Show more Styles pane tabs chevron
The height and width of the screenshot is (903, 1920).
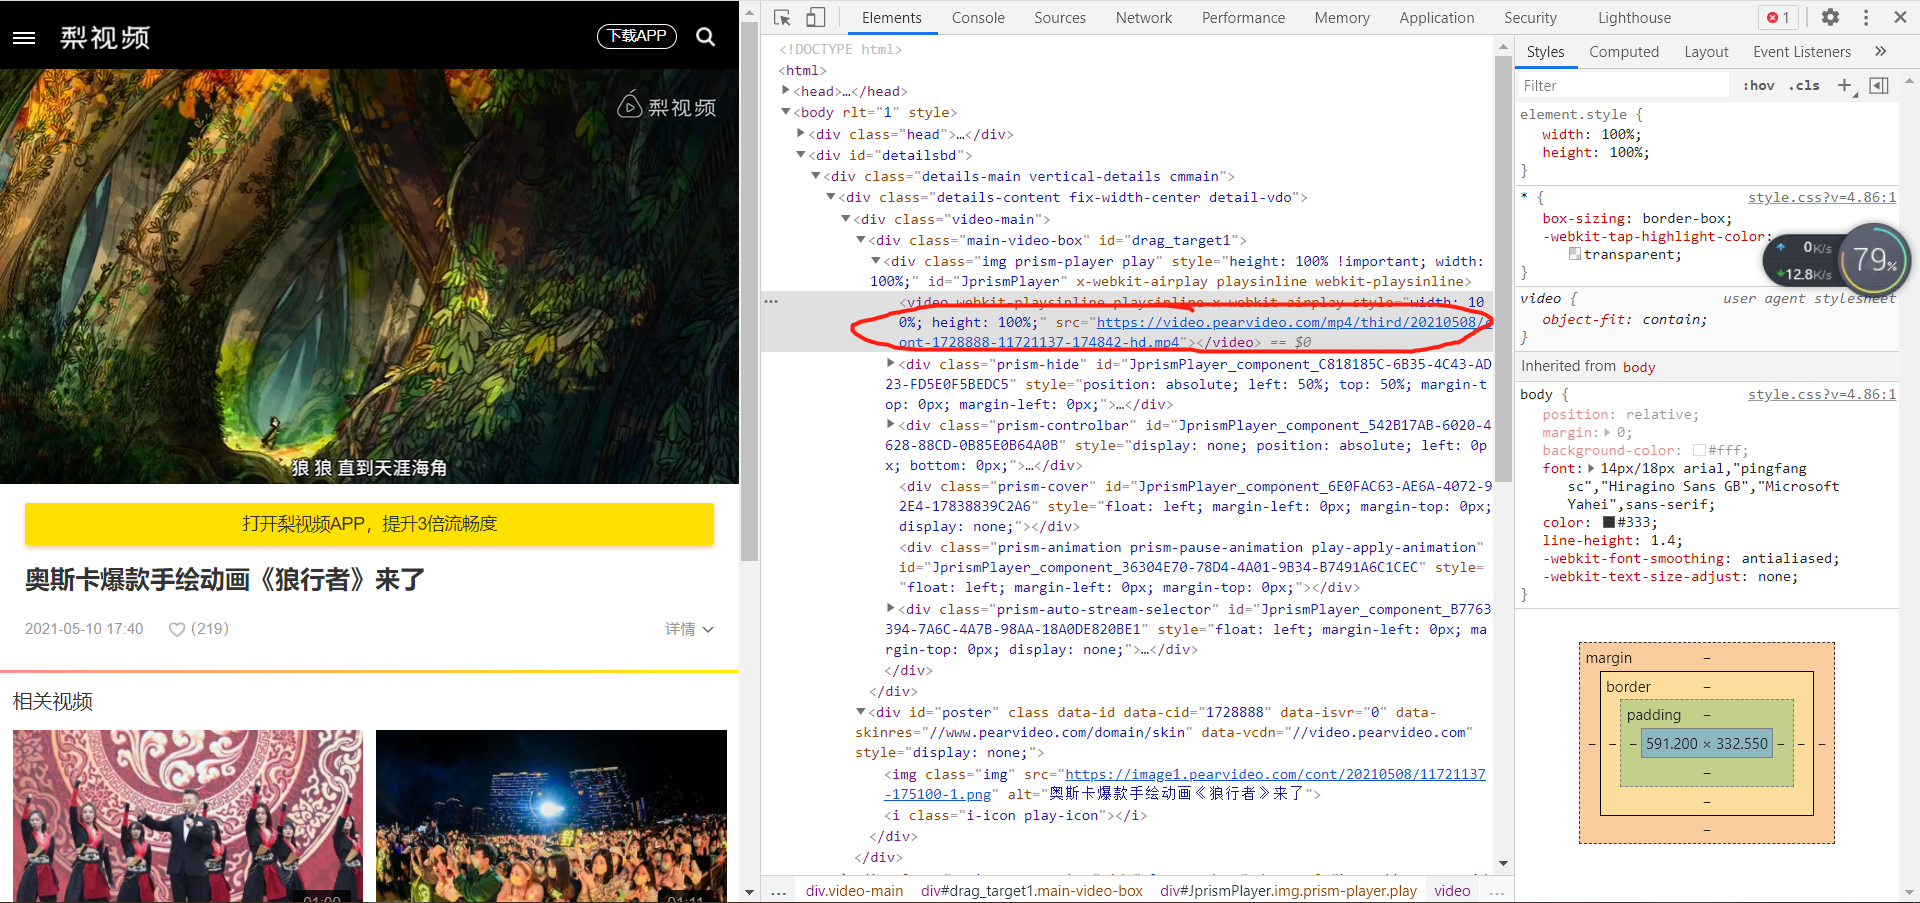tap(1880, 51)
